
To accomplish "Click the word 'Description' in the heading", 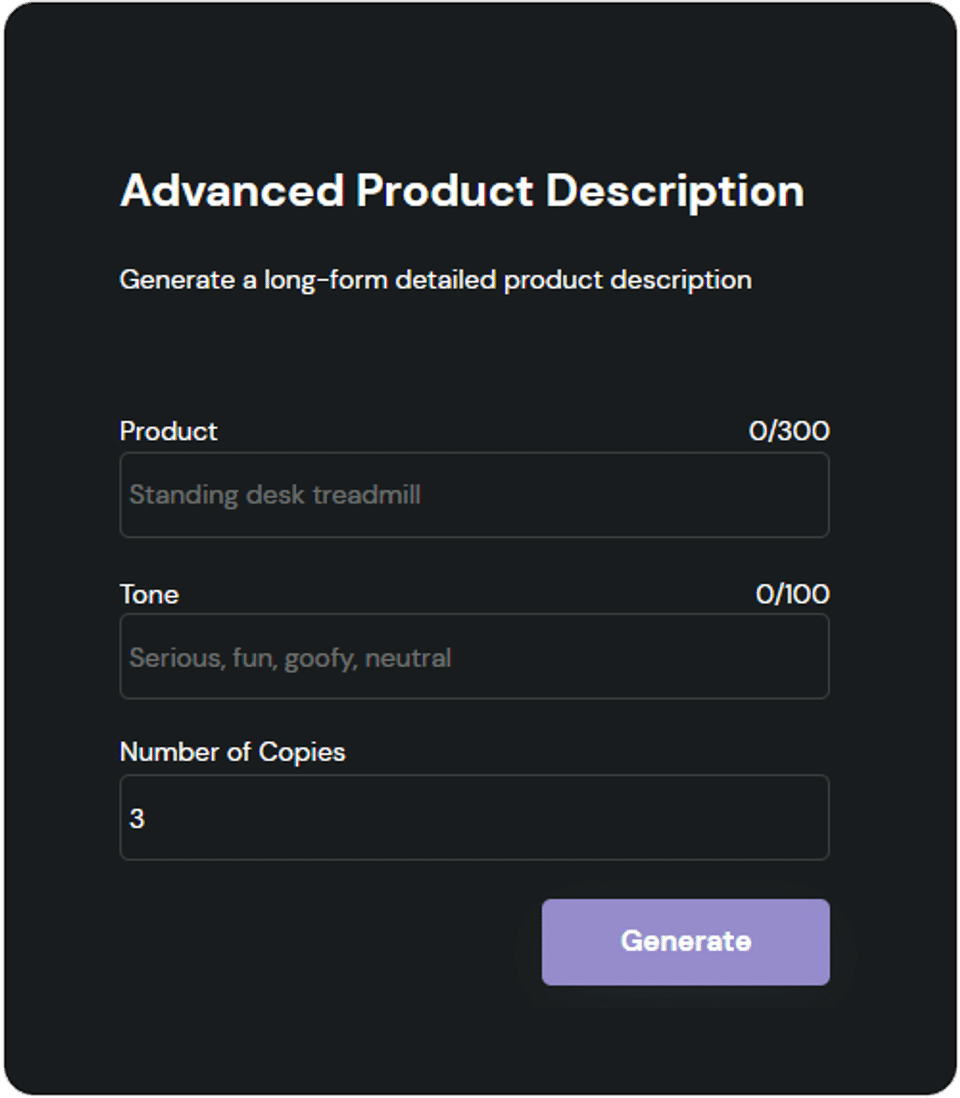I will tap(675, 191).
